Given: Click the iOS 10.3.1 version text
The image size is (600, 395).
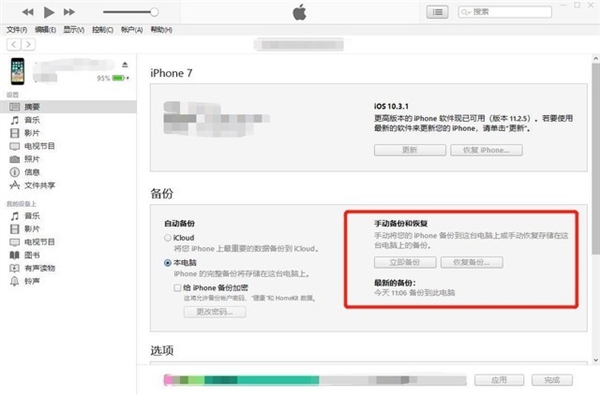Looking at the screenshot, I should (391, 106).
